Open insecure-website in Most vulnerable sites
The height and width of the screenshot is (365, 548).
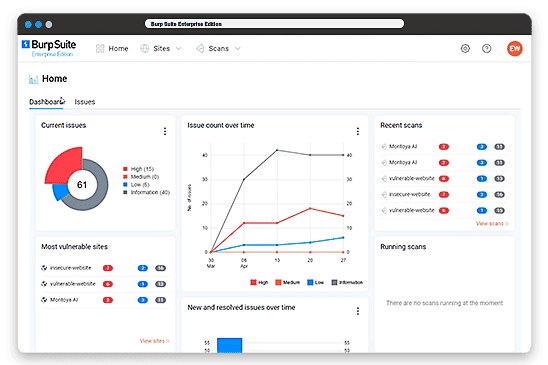coord(71,268)
